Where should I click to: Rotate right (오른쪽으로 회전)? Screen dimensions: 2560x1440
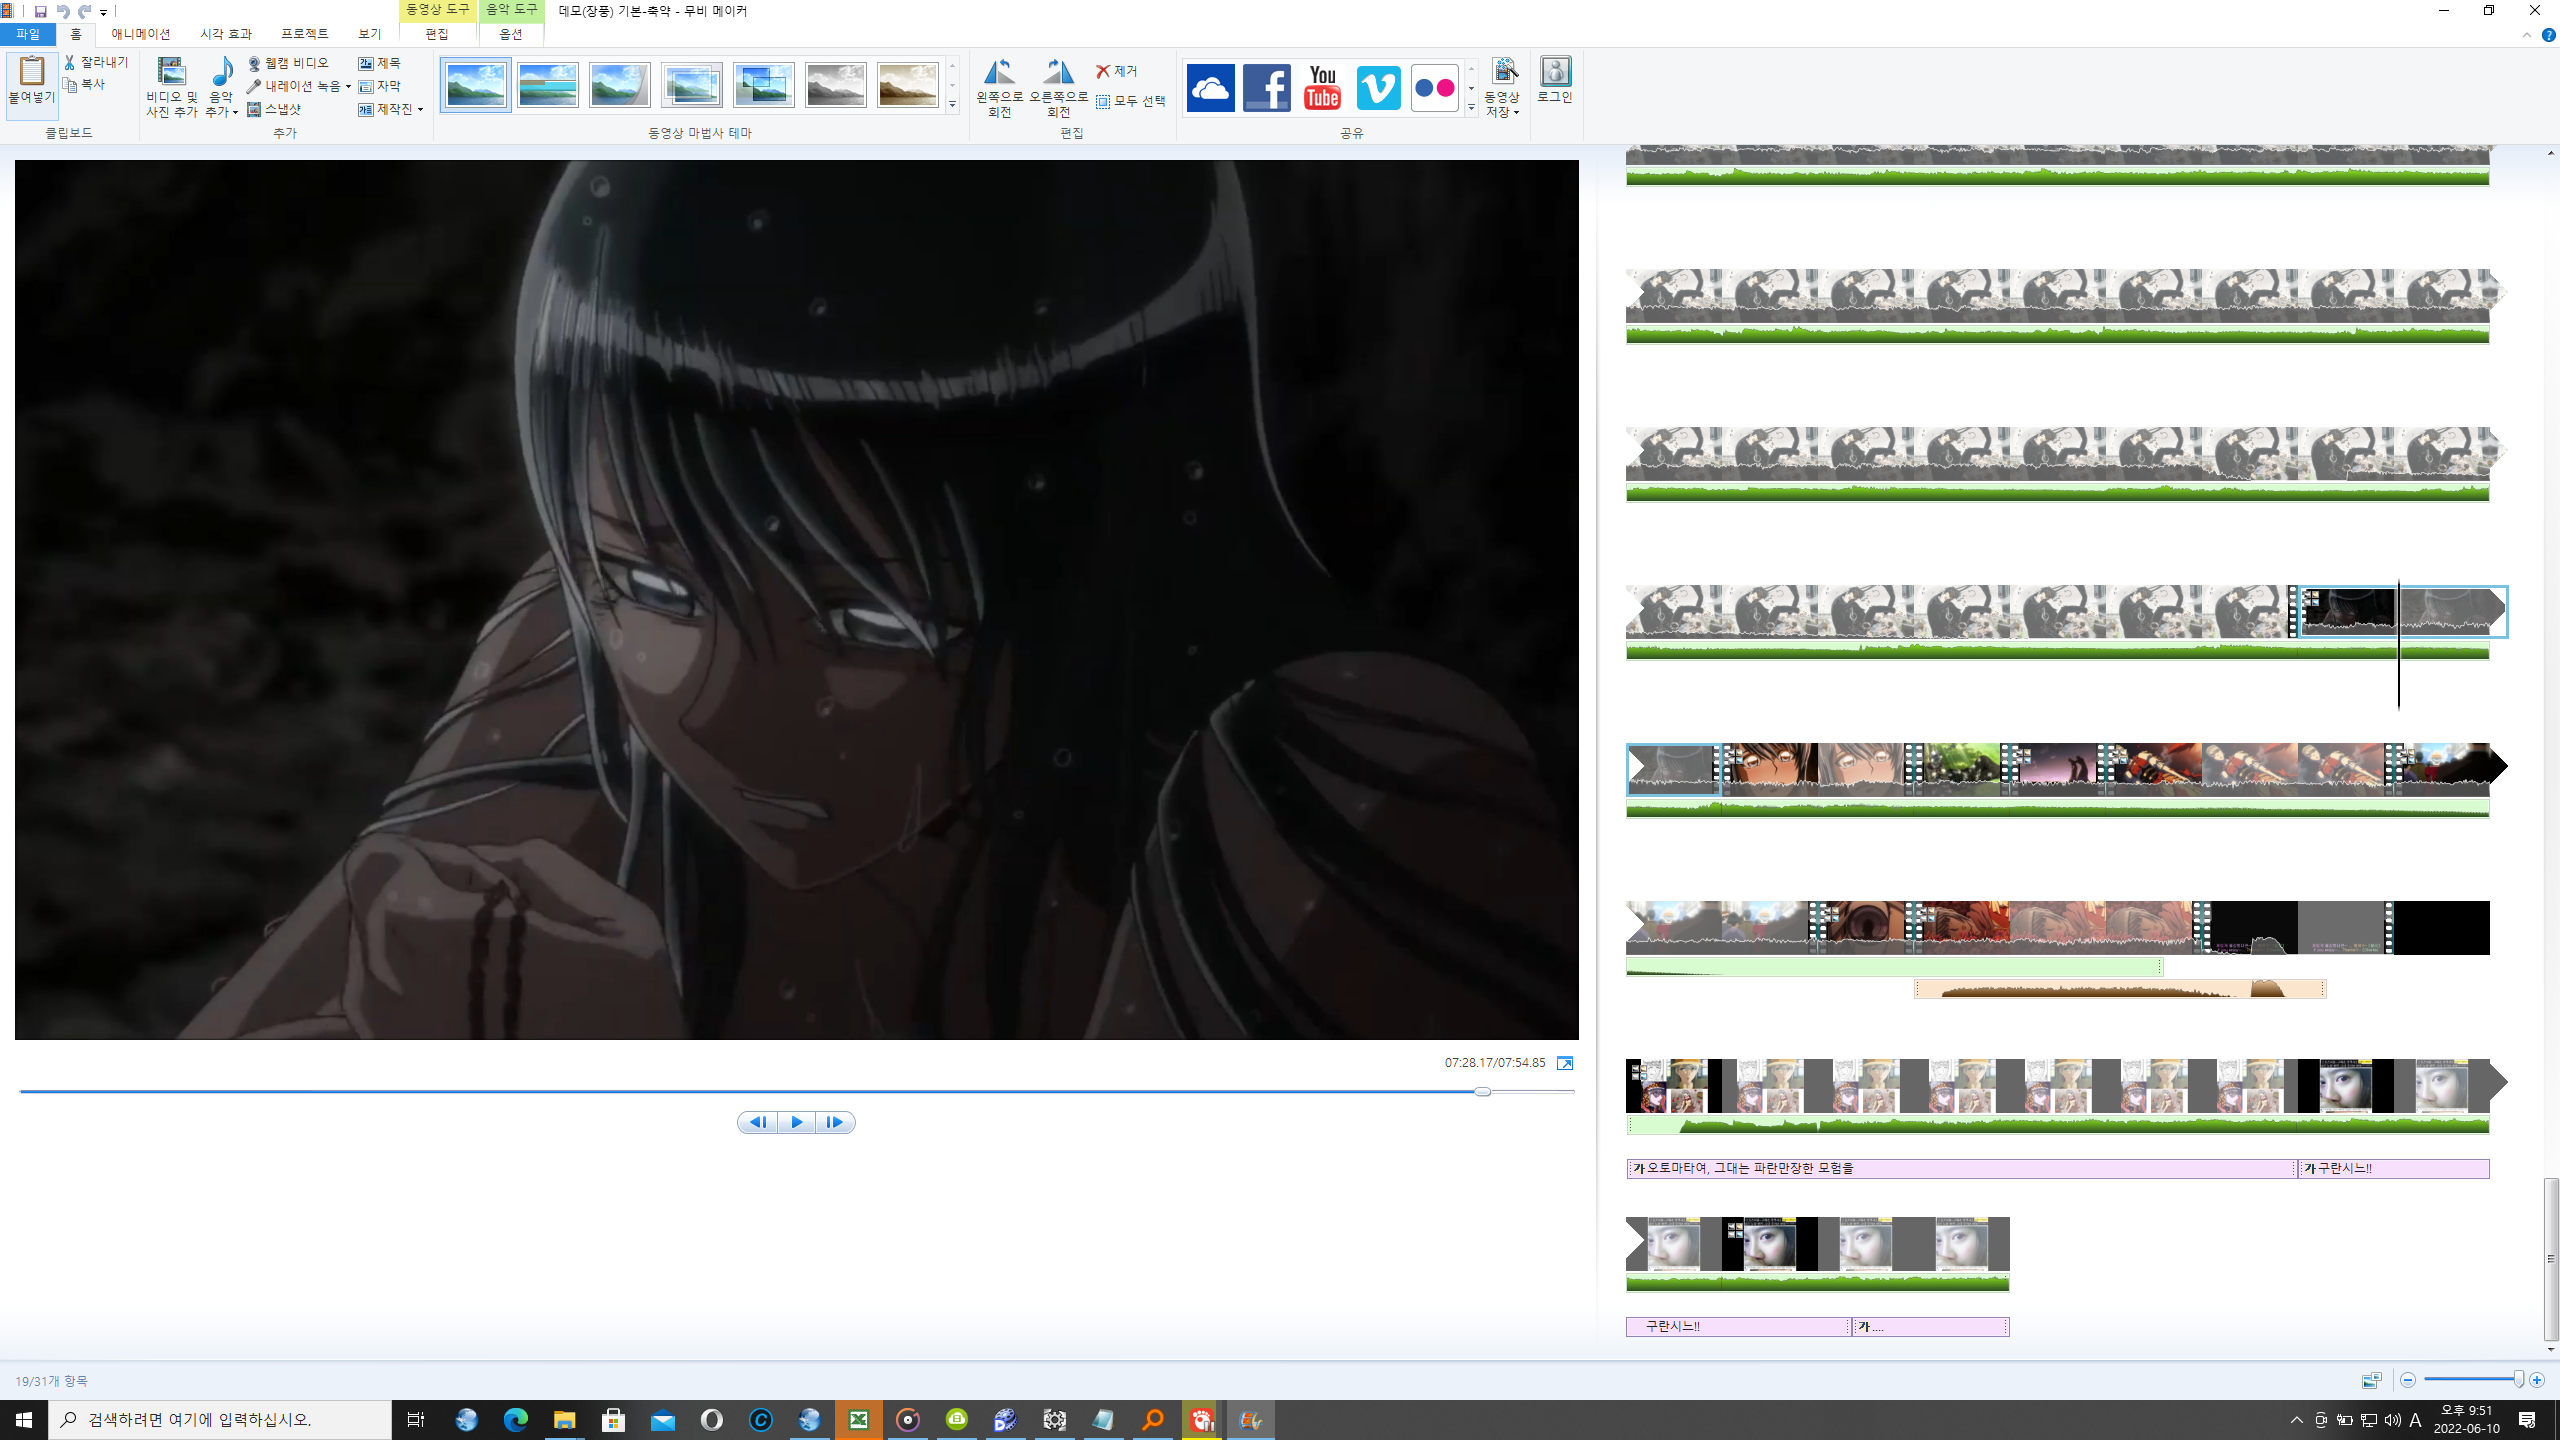pyautogui.click(x=1058, y=88)
